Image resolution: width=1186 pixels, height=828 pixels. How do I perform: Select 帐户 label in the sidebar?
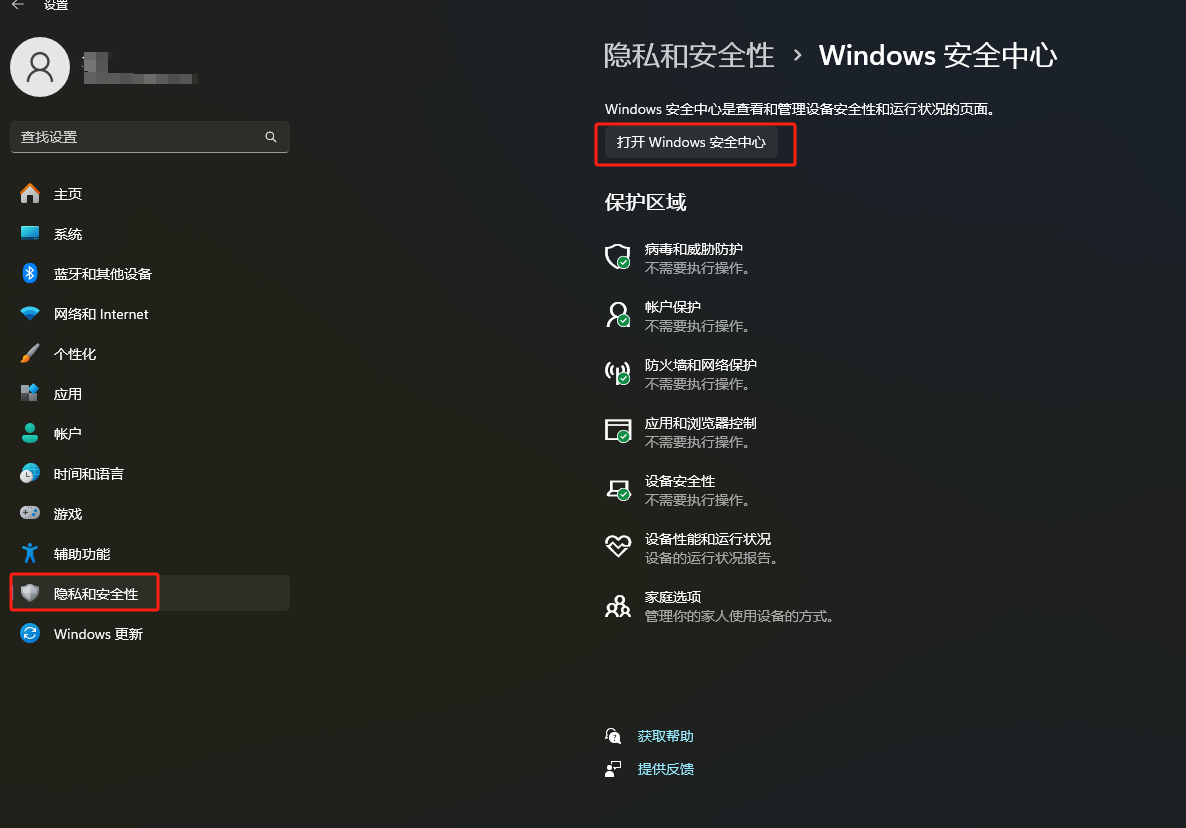[67, 434]
